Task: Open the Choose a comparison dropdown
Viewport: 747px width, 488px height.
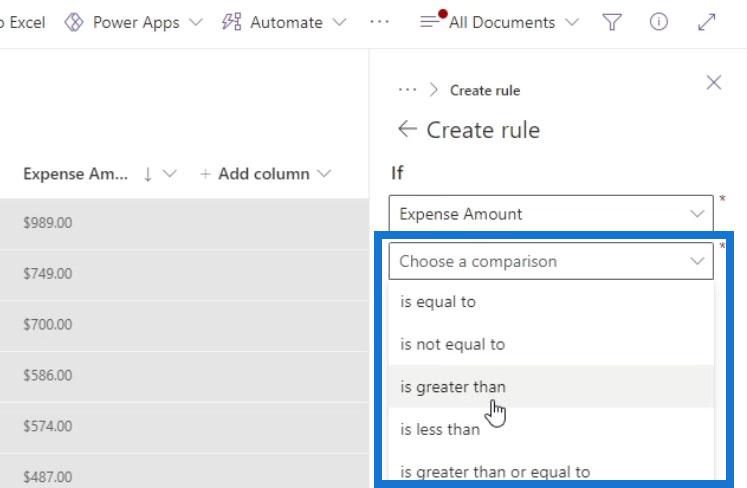Action: click(x=551, y=261)
